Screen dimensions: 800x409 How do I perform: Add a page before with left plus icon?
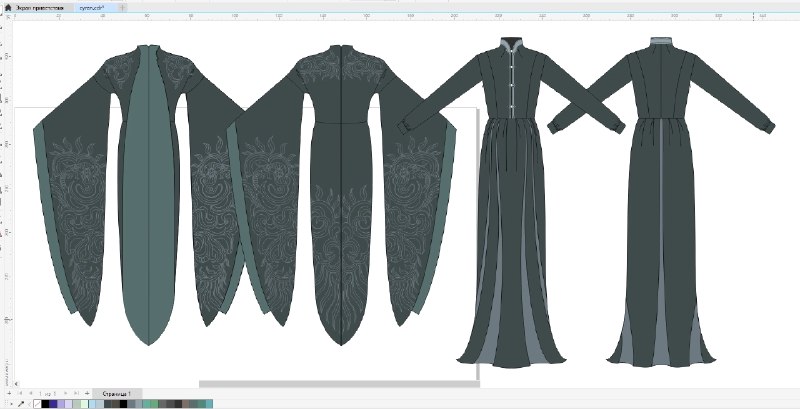(x=9, y=393)
